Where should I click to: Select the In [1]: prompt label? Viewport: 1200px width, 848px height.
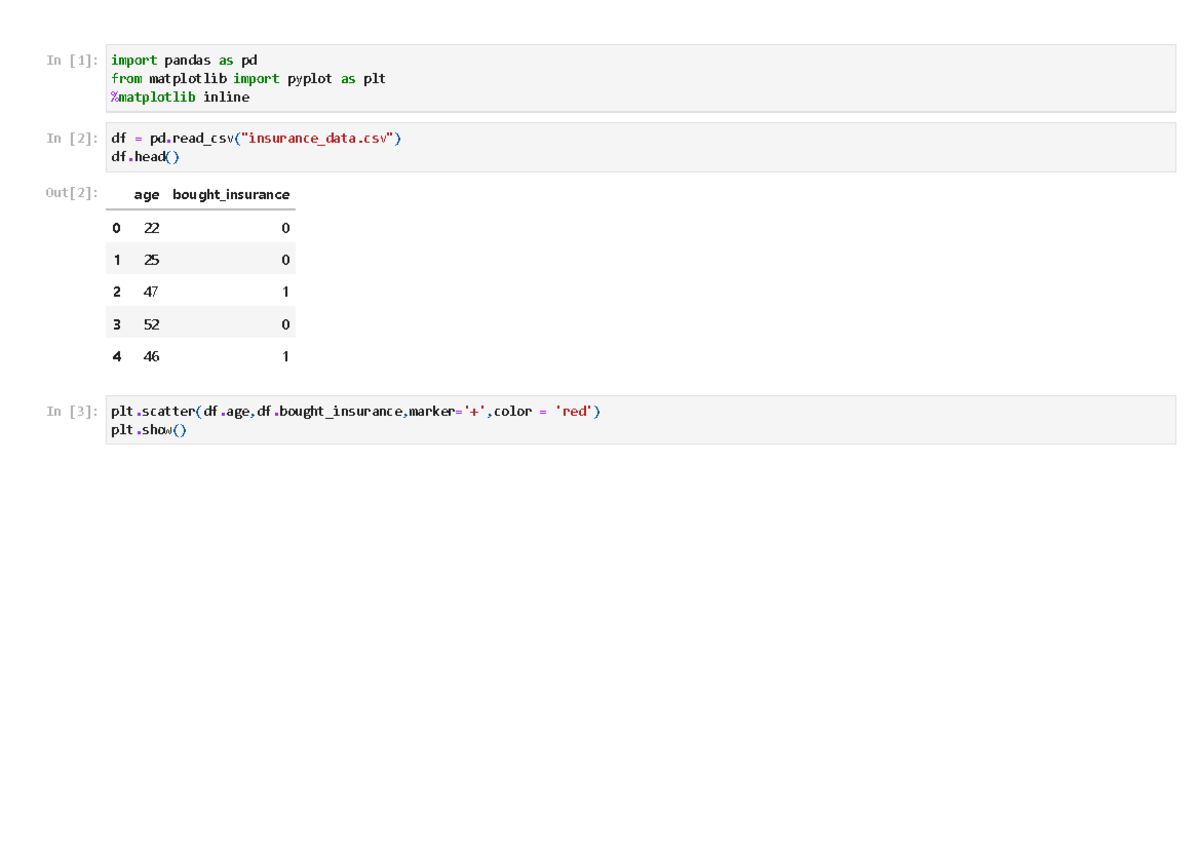(72, 60)
